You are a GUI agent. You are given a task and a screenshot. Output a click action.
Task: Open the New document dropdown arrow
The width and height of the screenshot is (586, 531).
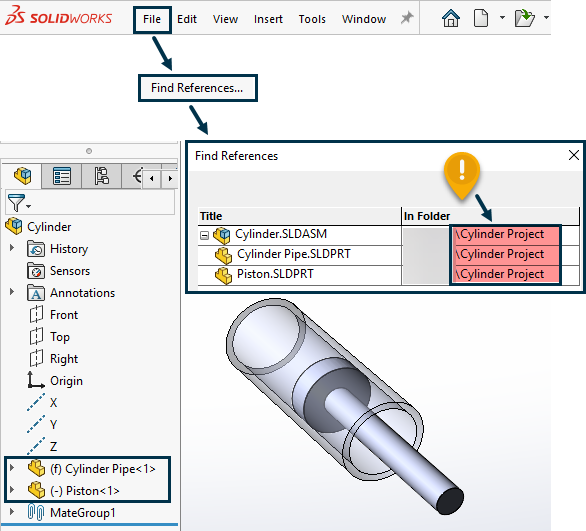(502, 17)
